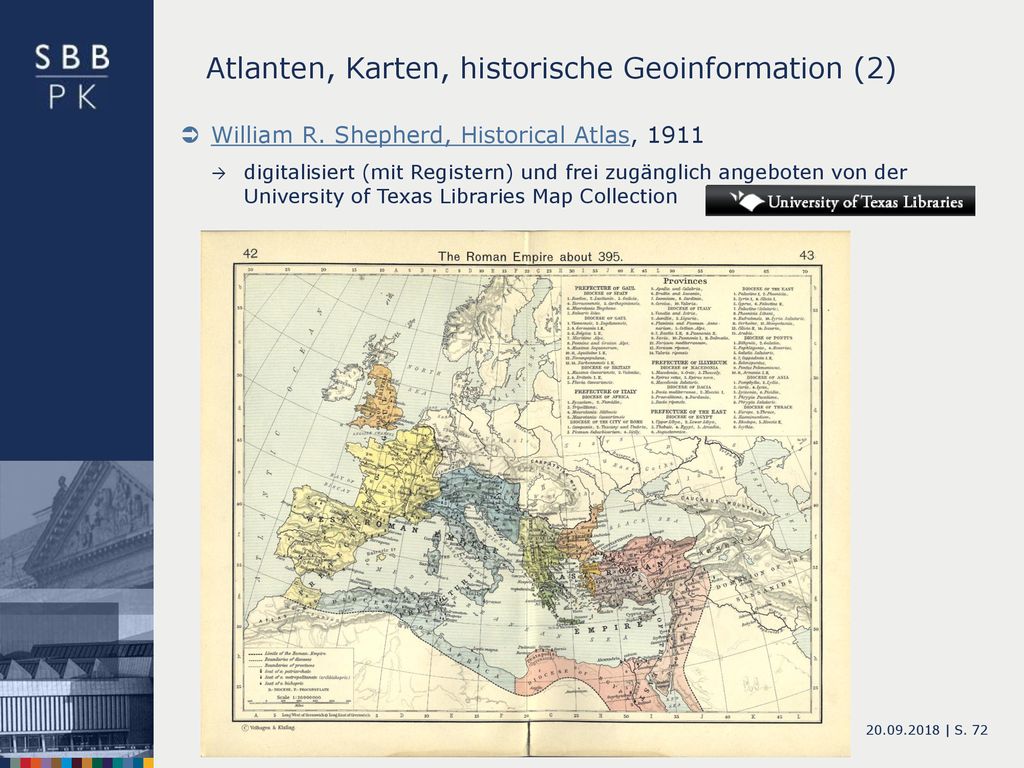Viewport: 1024px width, 768px height.
Task: Click the text 'University of Texas Libraries Map Collection'
Action: coord(460,197)
